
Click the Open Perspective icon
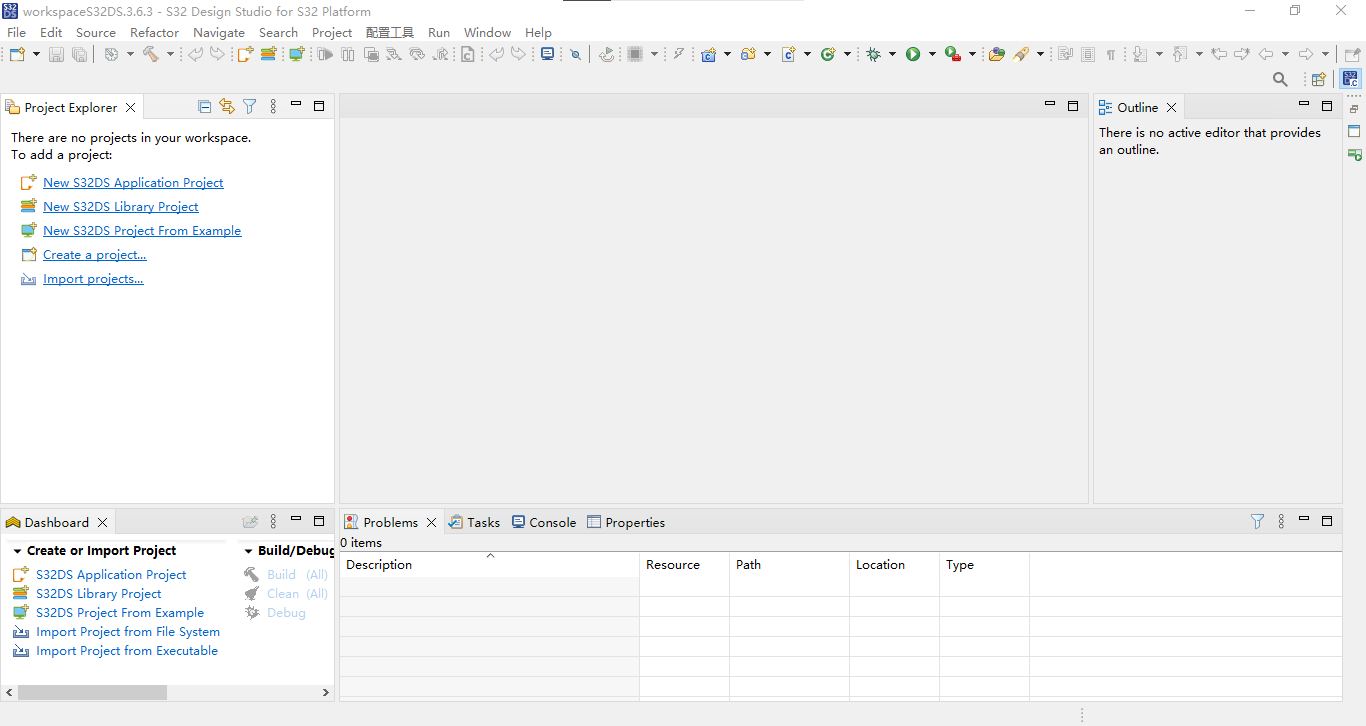1319,79
